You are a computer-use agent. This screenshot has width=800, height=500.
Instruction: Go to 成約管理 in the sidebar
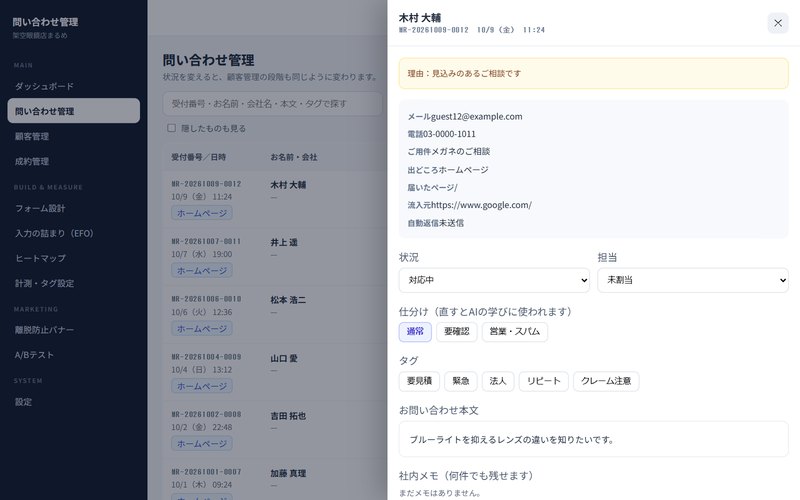click(73, 161)
